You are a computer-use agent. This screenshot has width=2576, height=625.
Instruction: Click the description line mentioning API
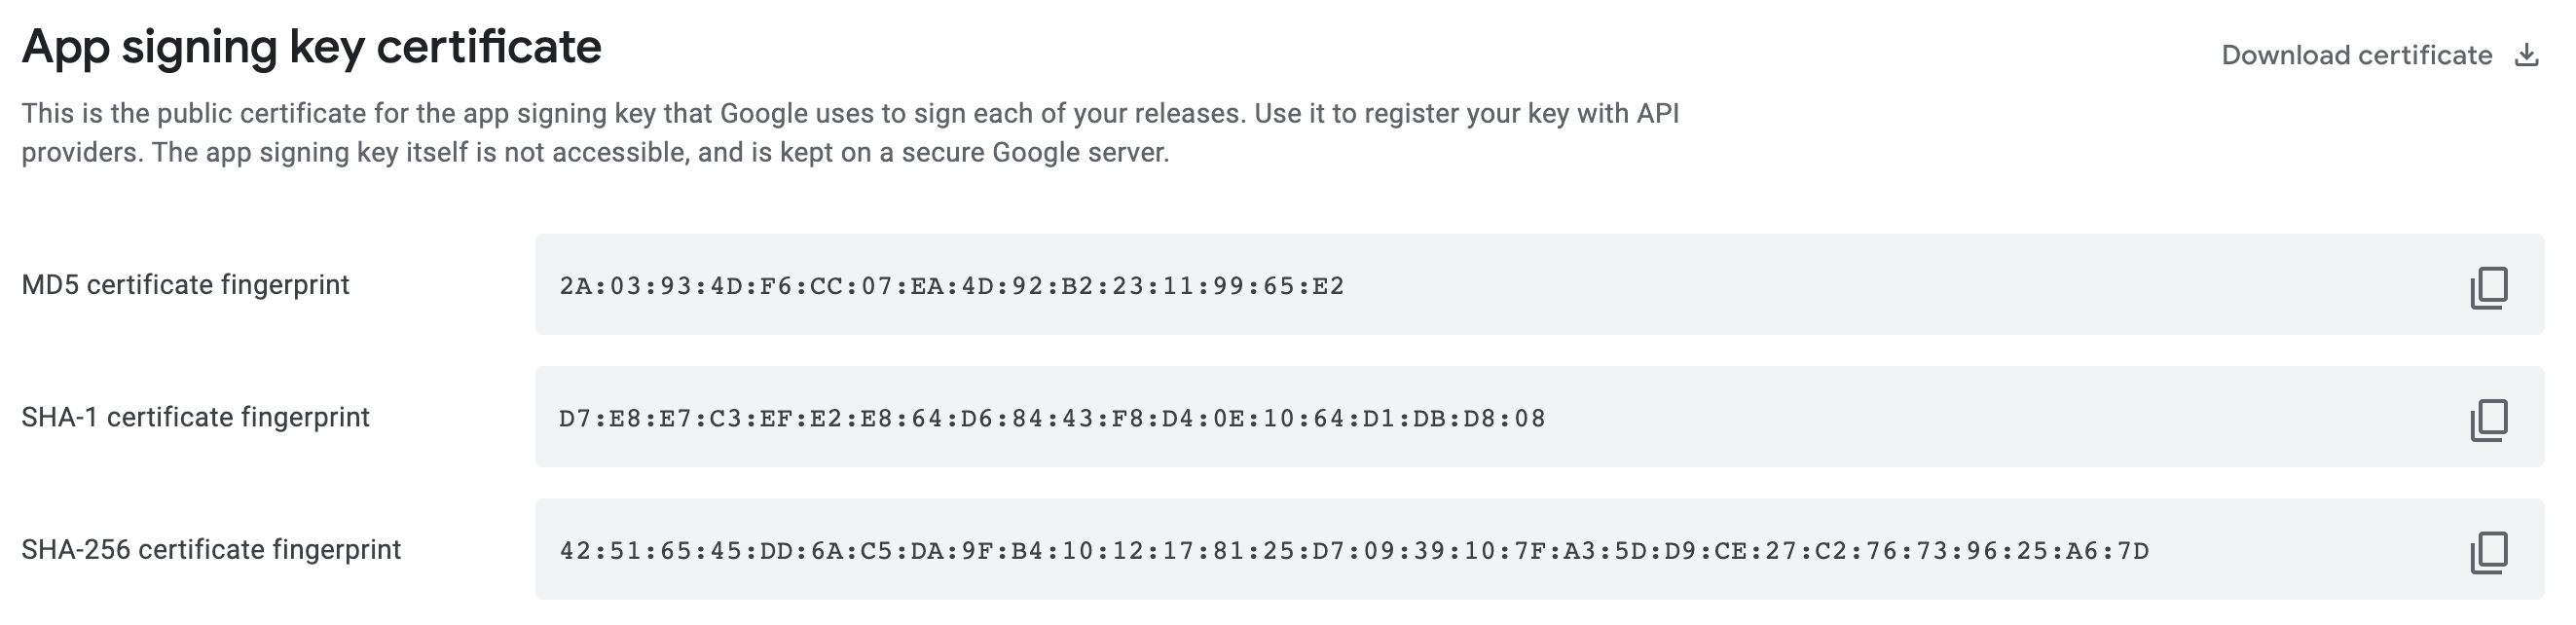pos(850,114)
